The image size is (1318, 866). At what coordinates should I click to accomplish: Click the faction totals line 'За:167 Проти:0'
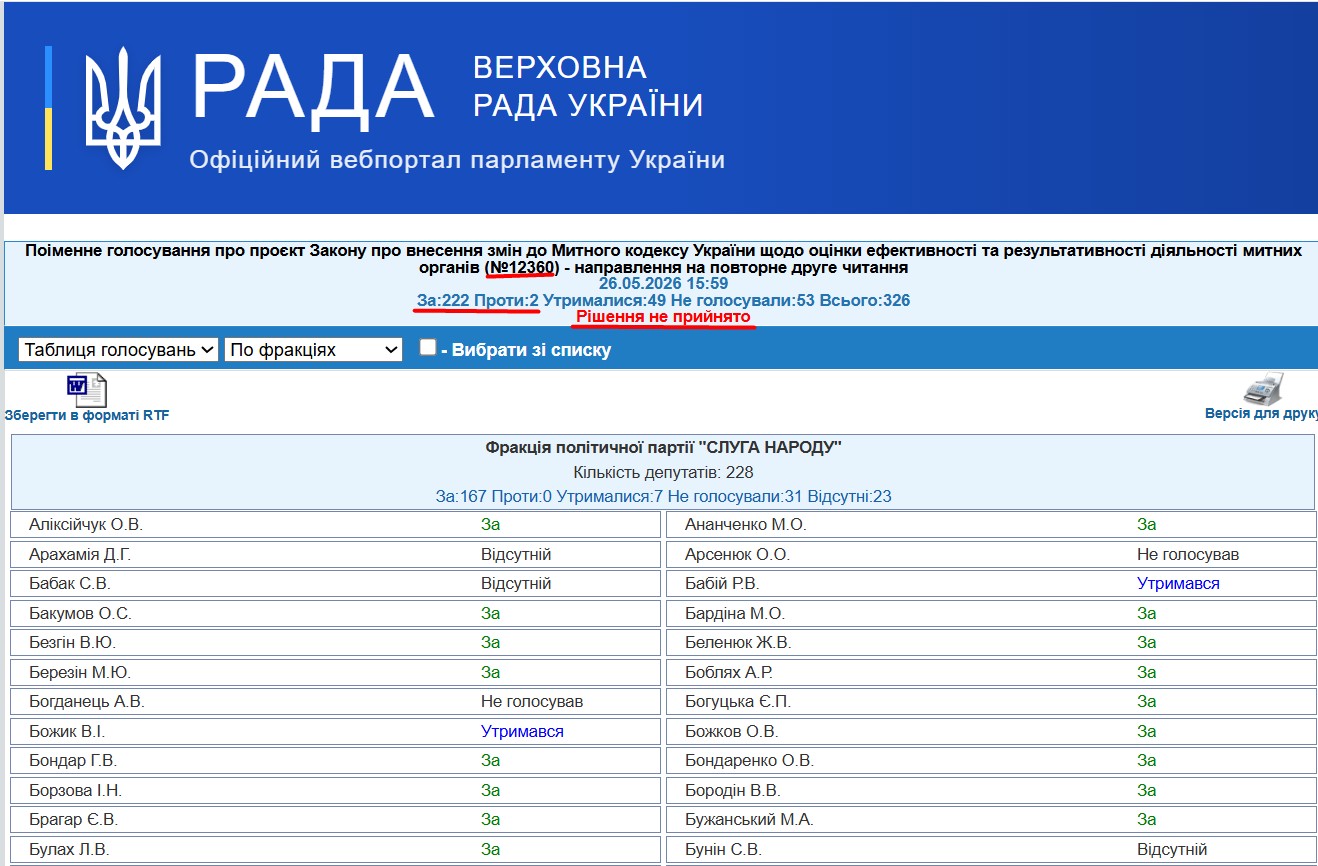pyautogui.click(x=493, y=496)
